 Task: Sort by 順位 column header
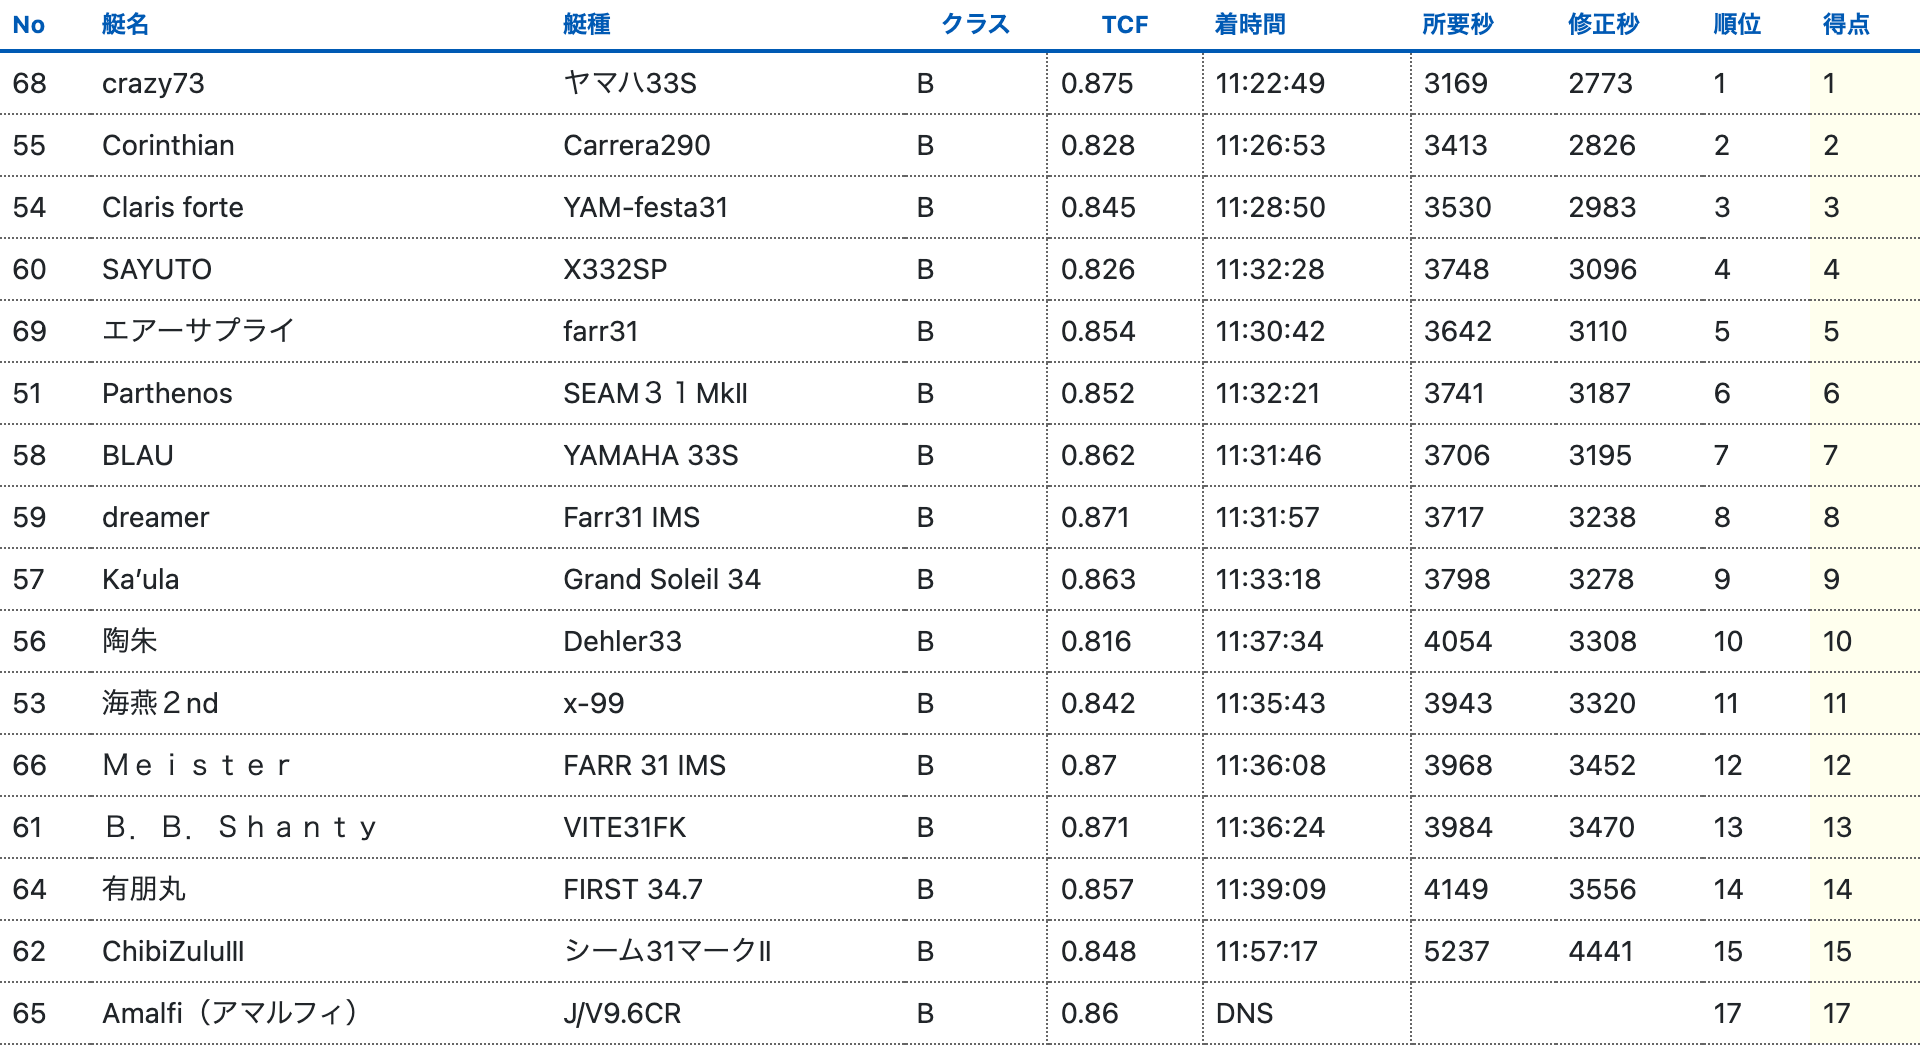pyautogui.click(x=1736, y=25)
